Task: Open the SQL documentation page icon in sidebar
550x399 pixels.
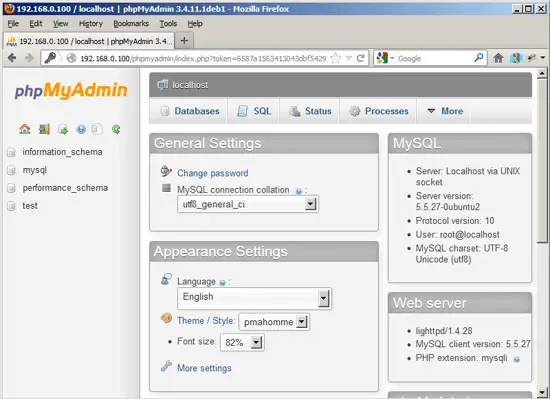Action: click(97, 129)
